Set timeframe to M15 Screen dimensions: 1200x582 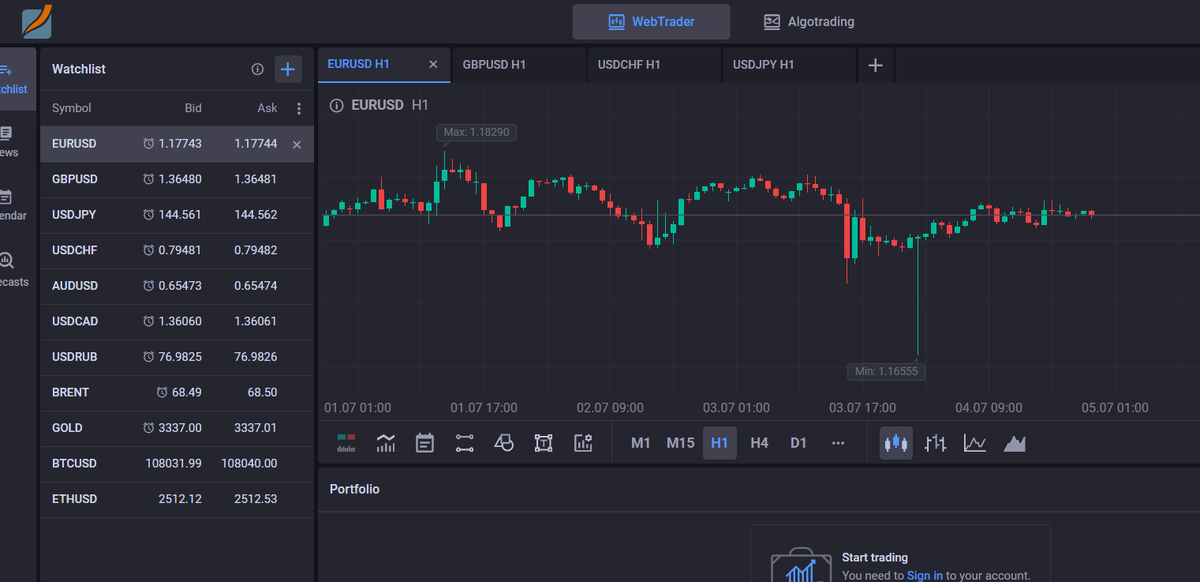[x=681, y=443]
